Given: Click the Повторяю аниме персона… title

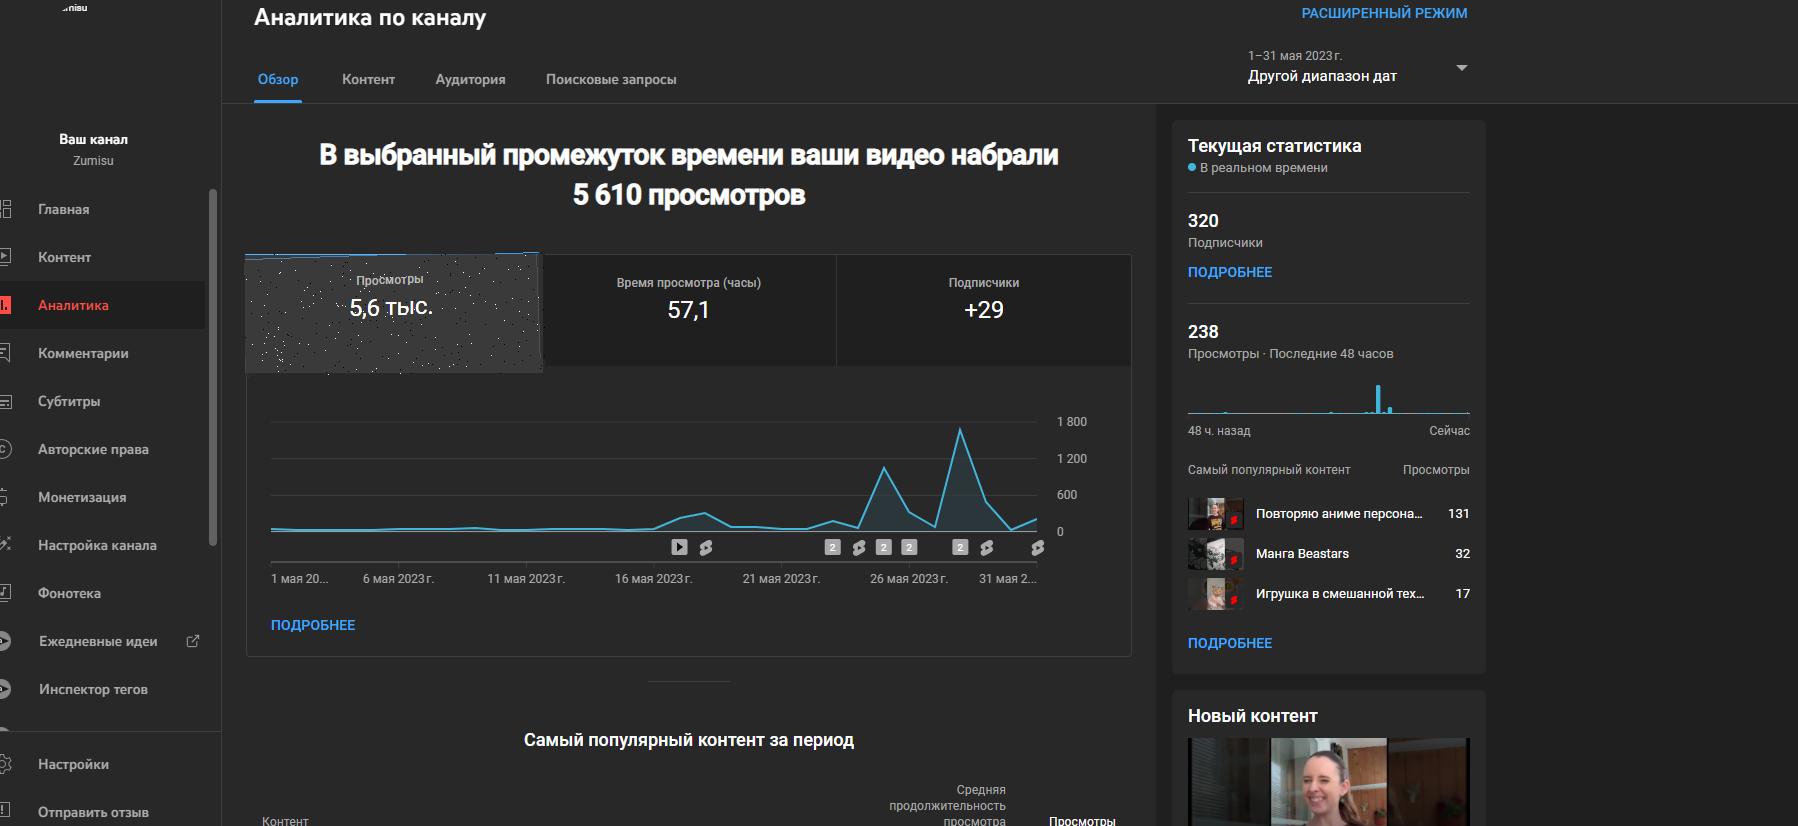Looking at the screenshot, I should [x=1339, y=513].
